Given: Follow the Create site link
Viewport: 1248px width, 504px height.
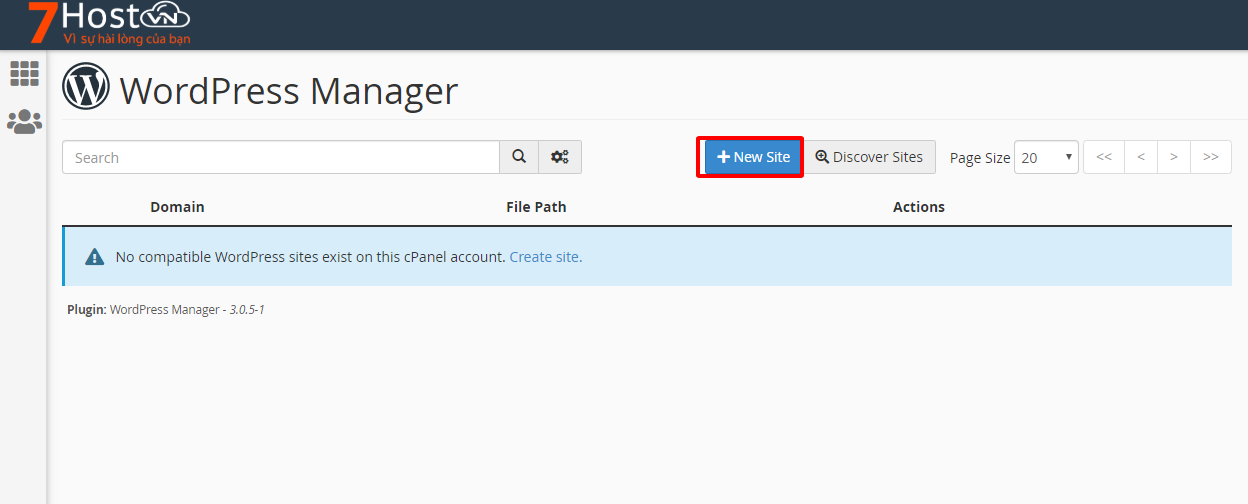Looking at the screenshot, I should [546, 257].
